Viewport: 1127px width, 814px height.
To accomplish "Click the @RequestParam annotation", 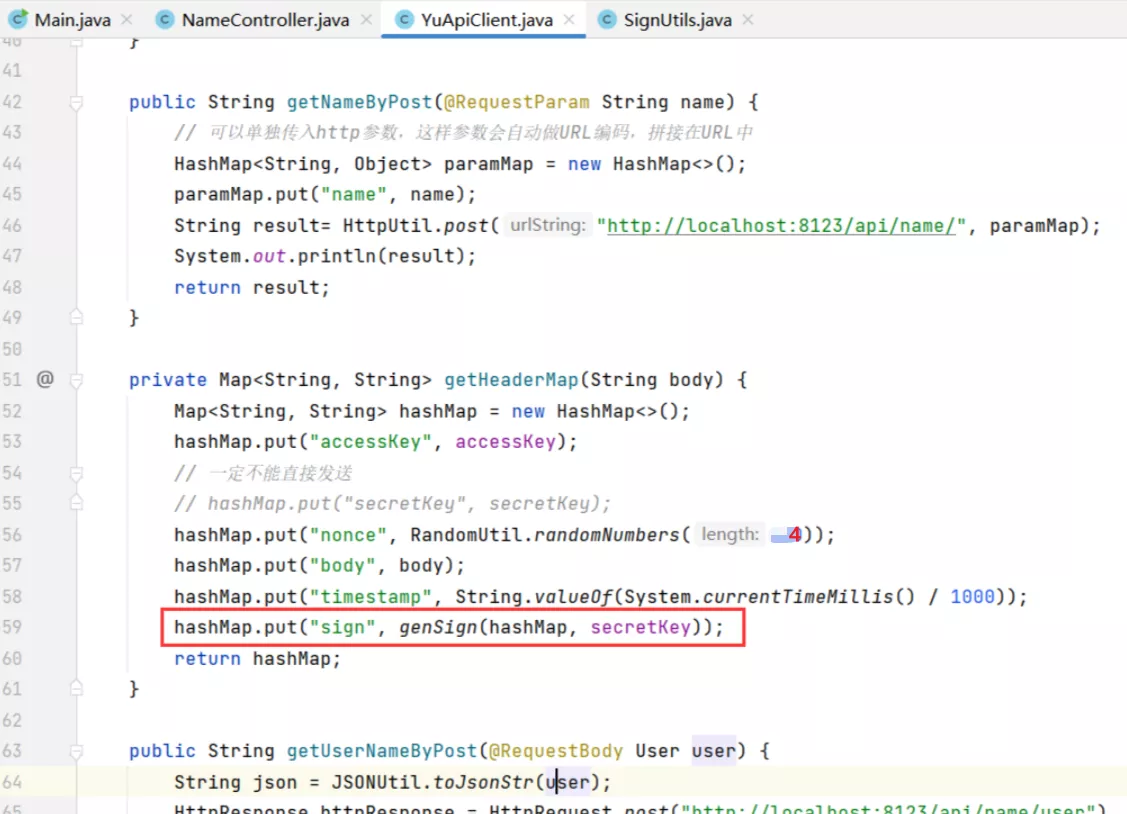I will coord(517,102).
